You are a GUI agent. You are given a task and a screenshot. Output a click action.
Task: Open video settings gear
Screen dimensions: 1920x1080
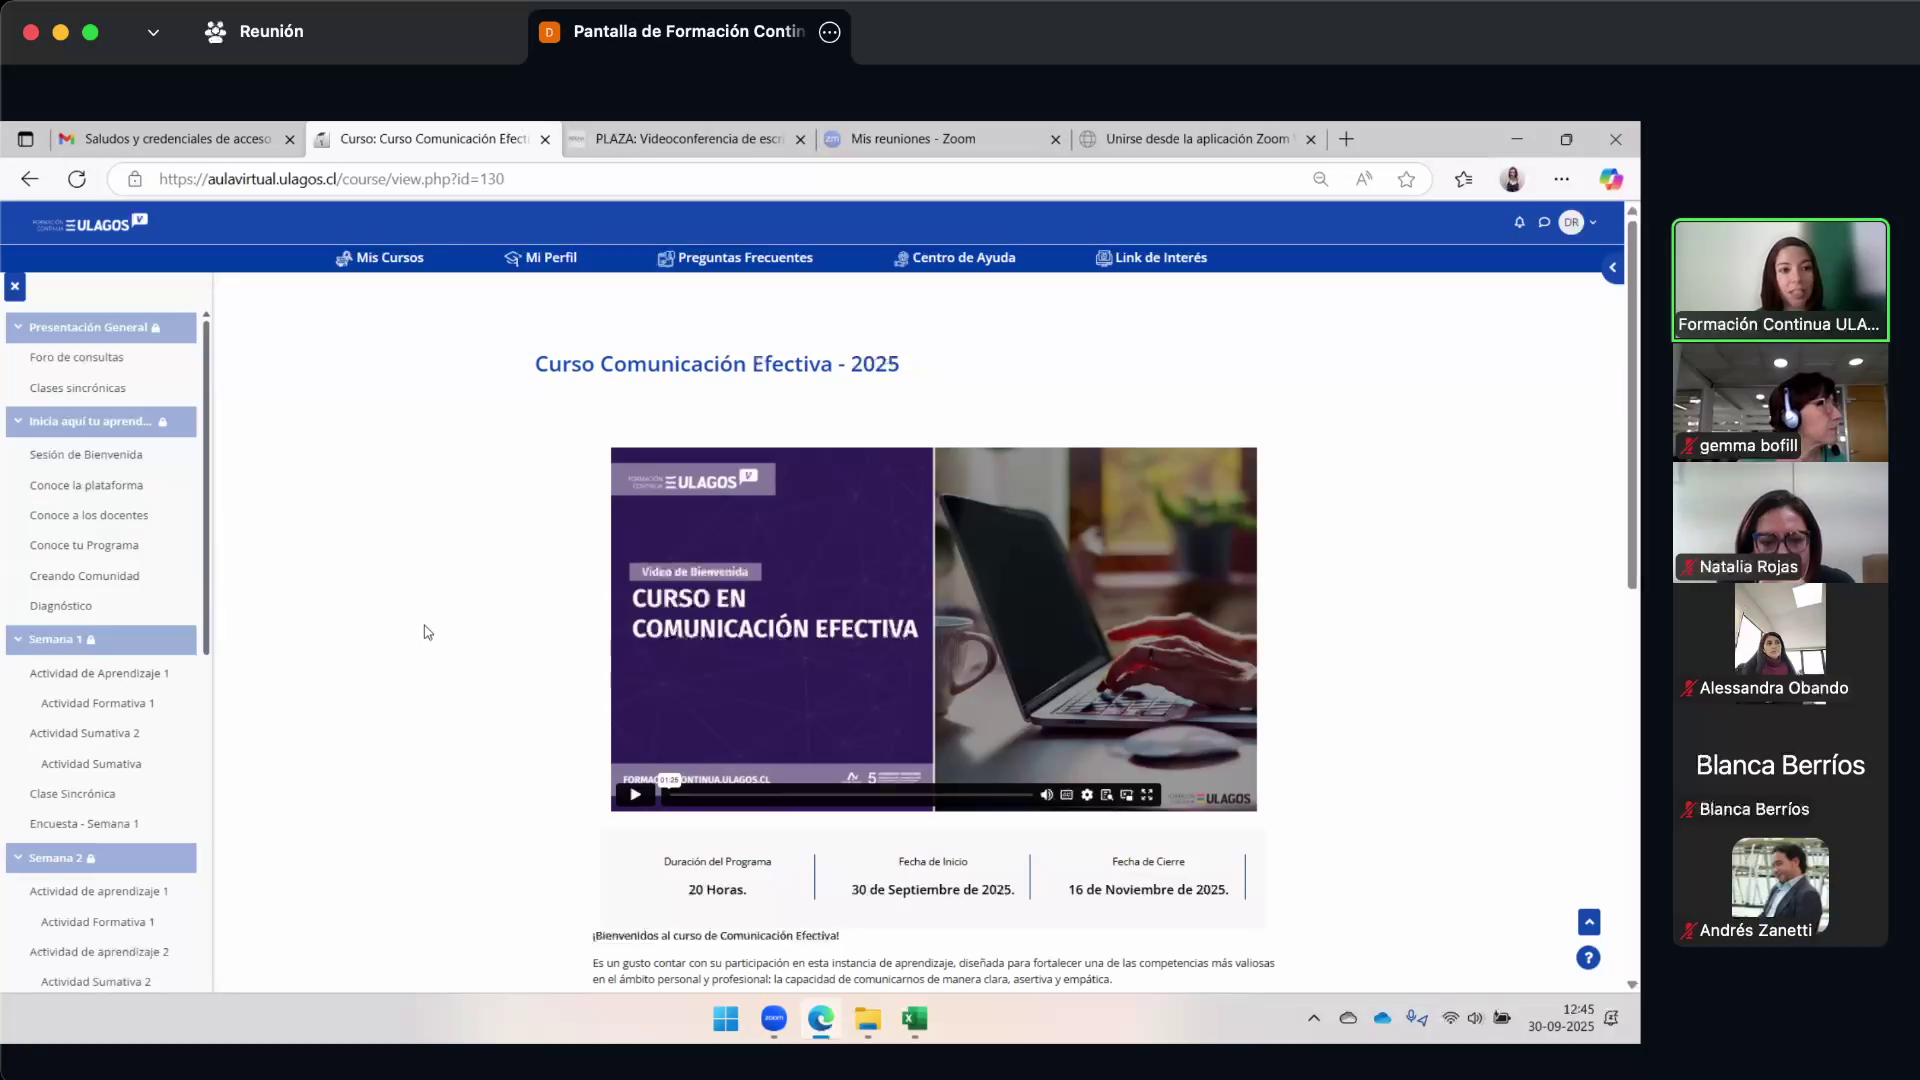click(x=1087, y=795)
